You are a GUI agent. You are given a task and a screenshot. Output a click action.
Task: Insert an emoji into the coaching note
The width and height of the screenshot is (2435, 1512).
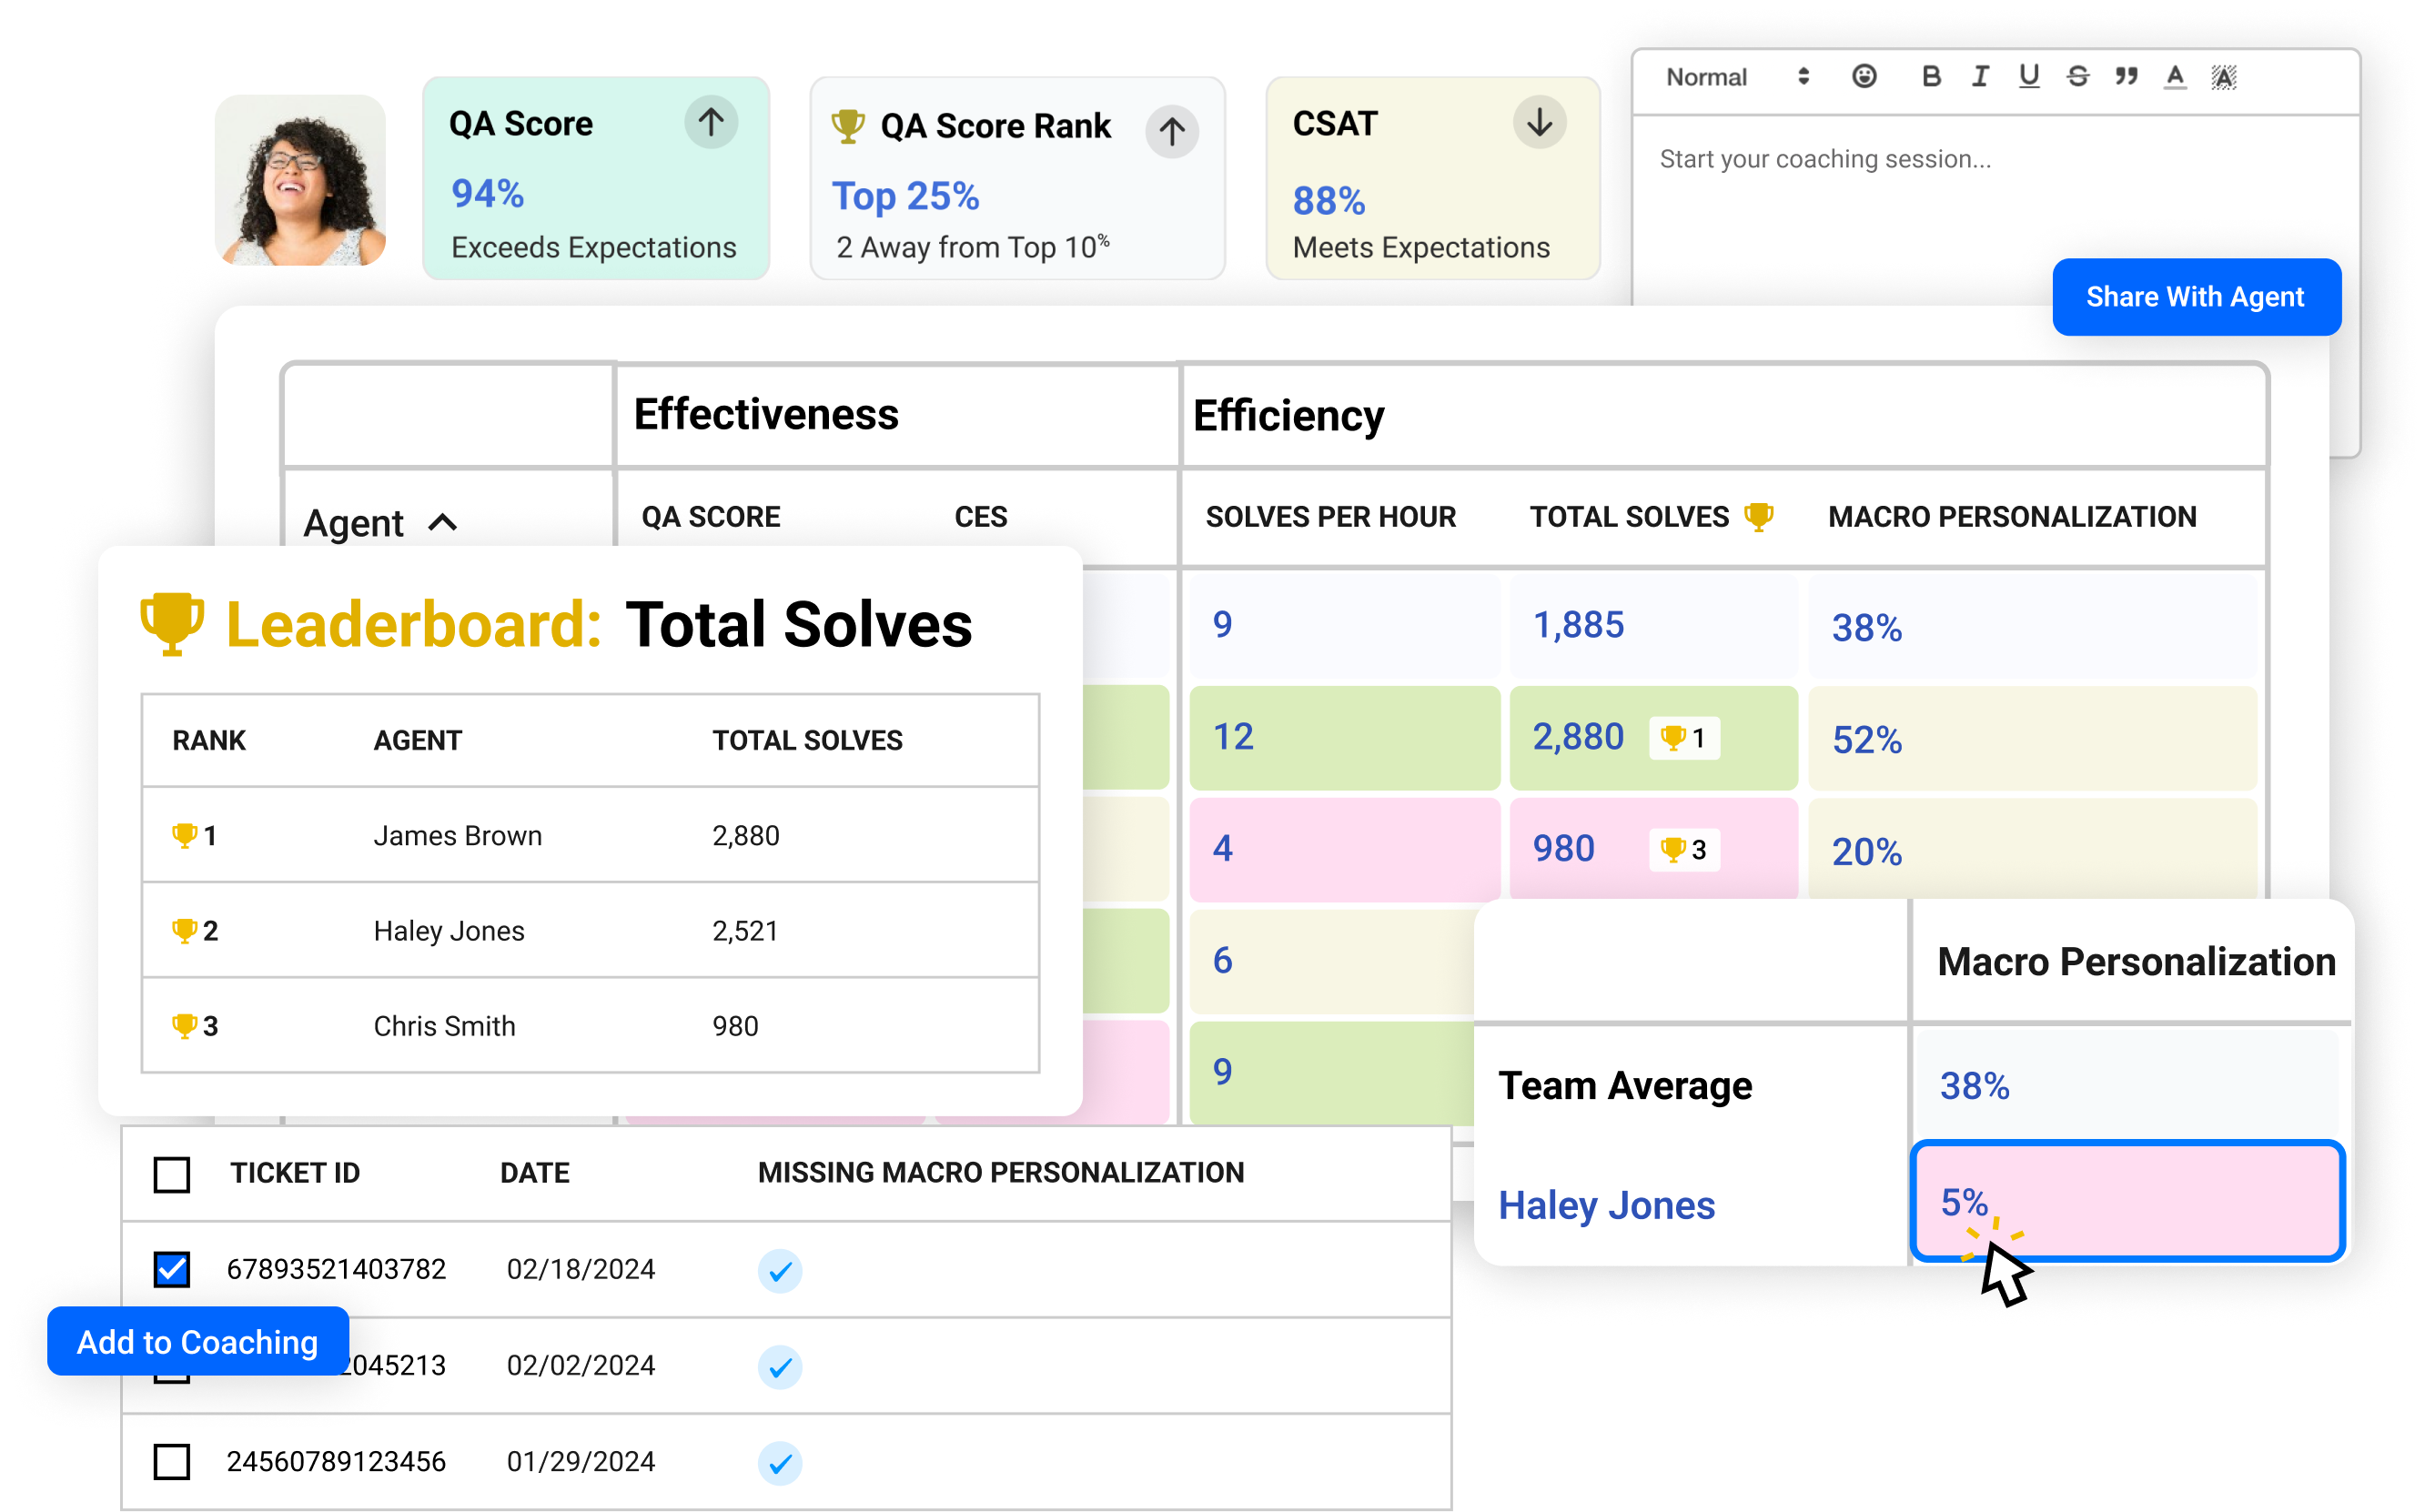pos(1864,77)
